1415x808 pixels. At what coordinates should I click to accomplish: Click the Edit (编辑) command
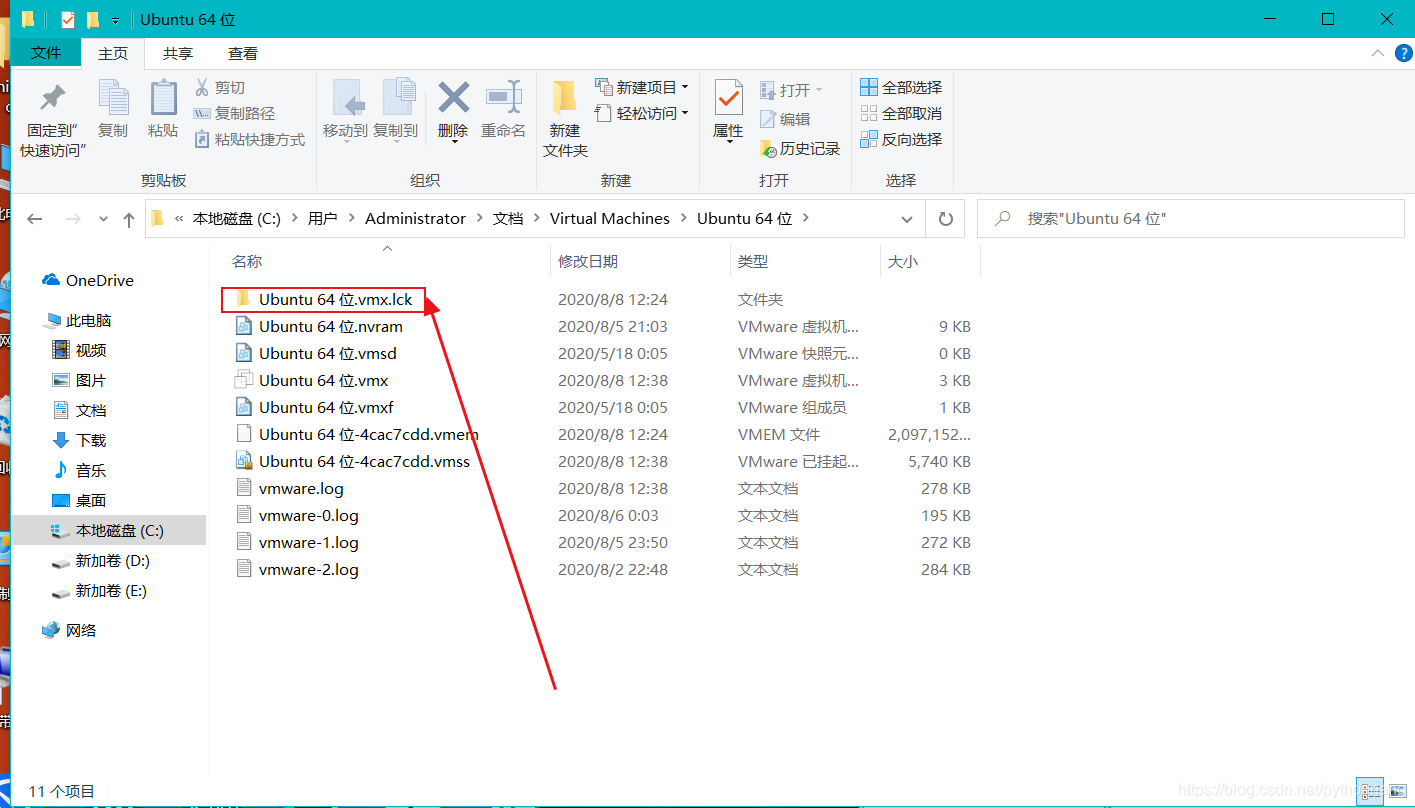786,119
